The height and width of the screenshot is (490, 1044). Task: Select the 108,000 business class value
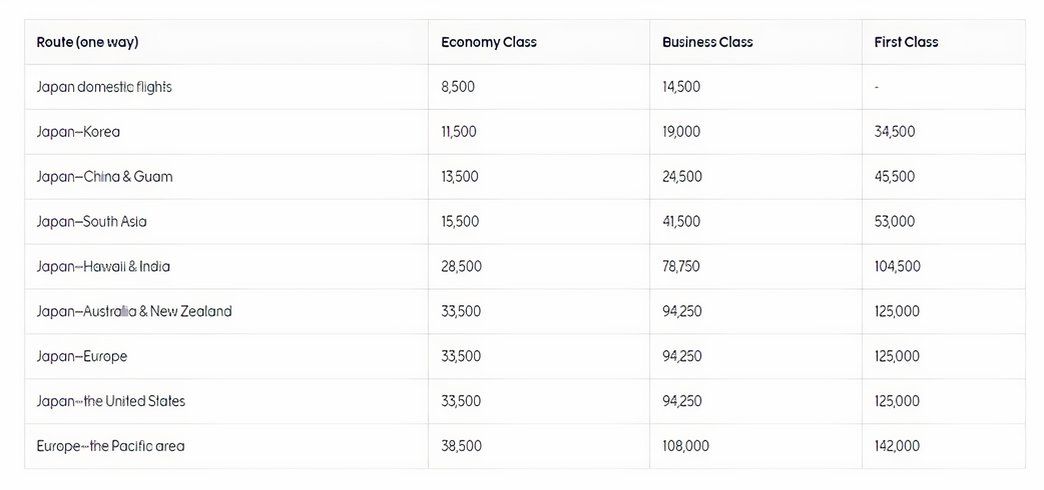(685, 446)
